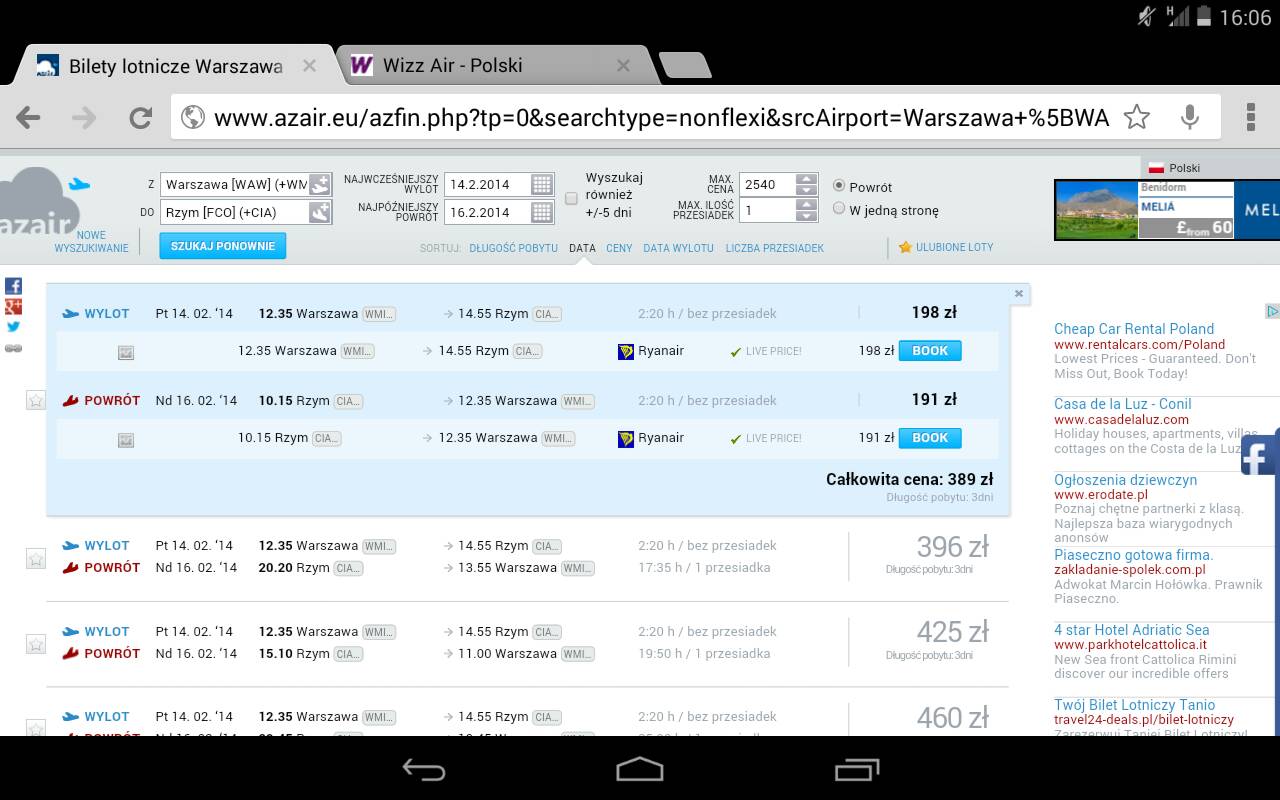Favorite the 425 zł flight with star
Image resolution: width=1280 pixels, height=800 pixels.
point(36,644)
